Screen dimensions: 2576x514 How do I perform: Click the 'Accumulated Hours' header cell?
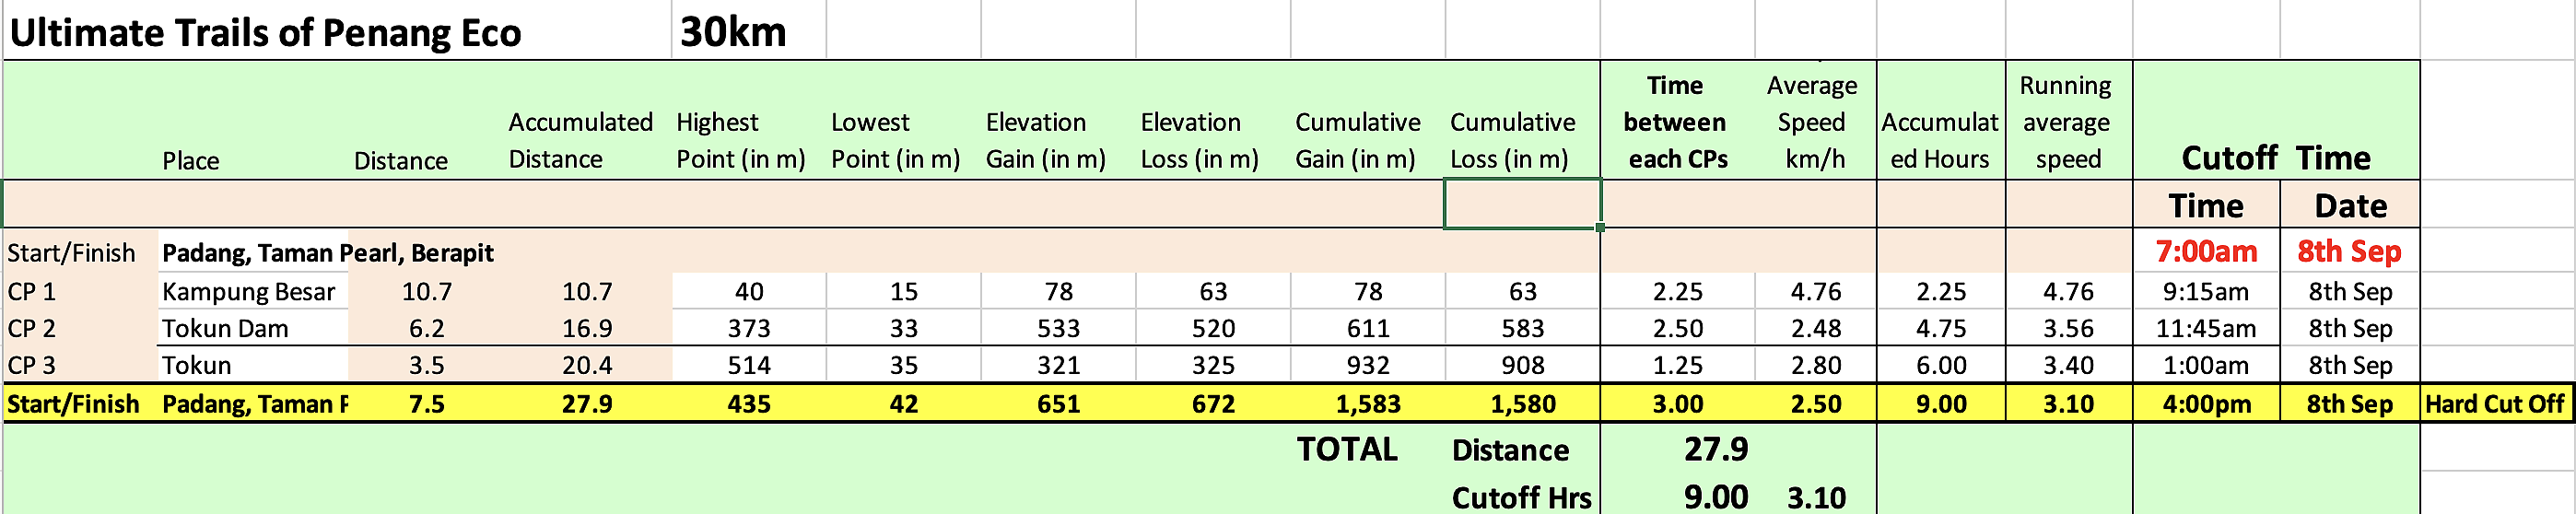1940,140
